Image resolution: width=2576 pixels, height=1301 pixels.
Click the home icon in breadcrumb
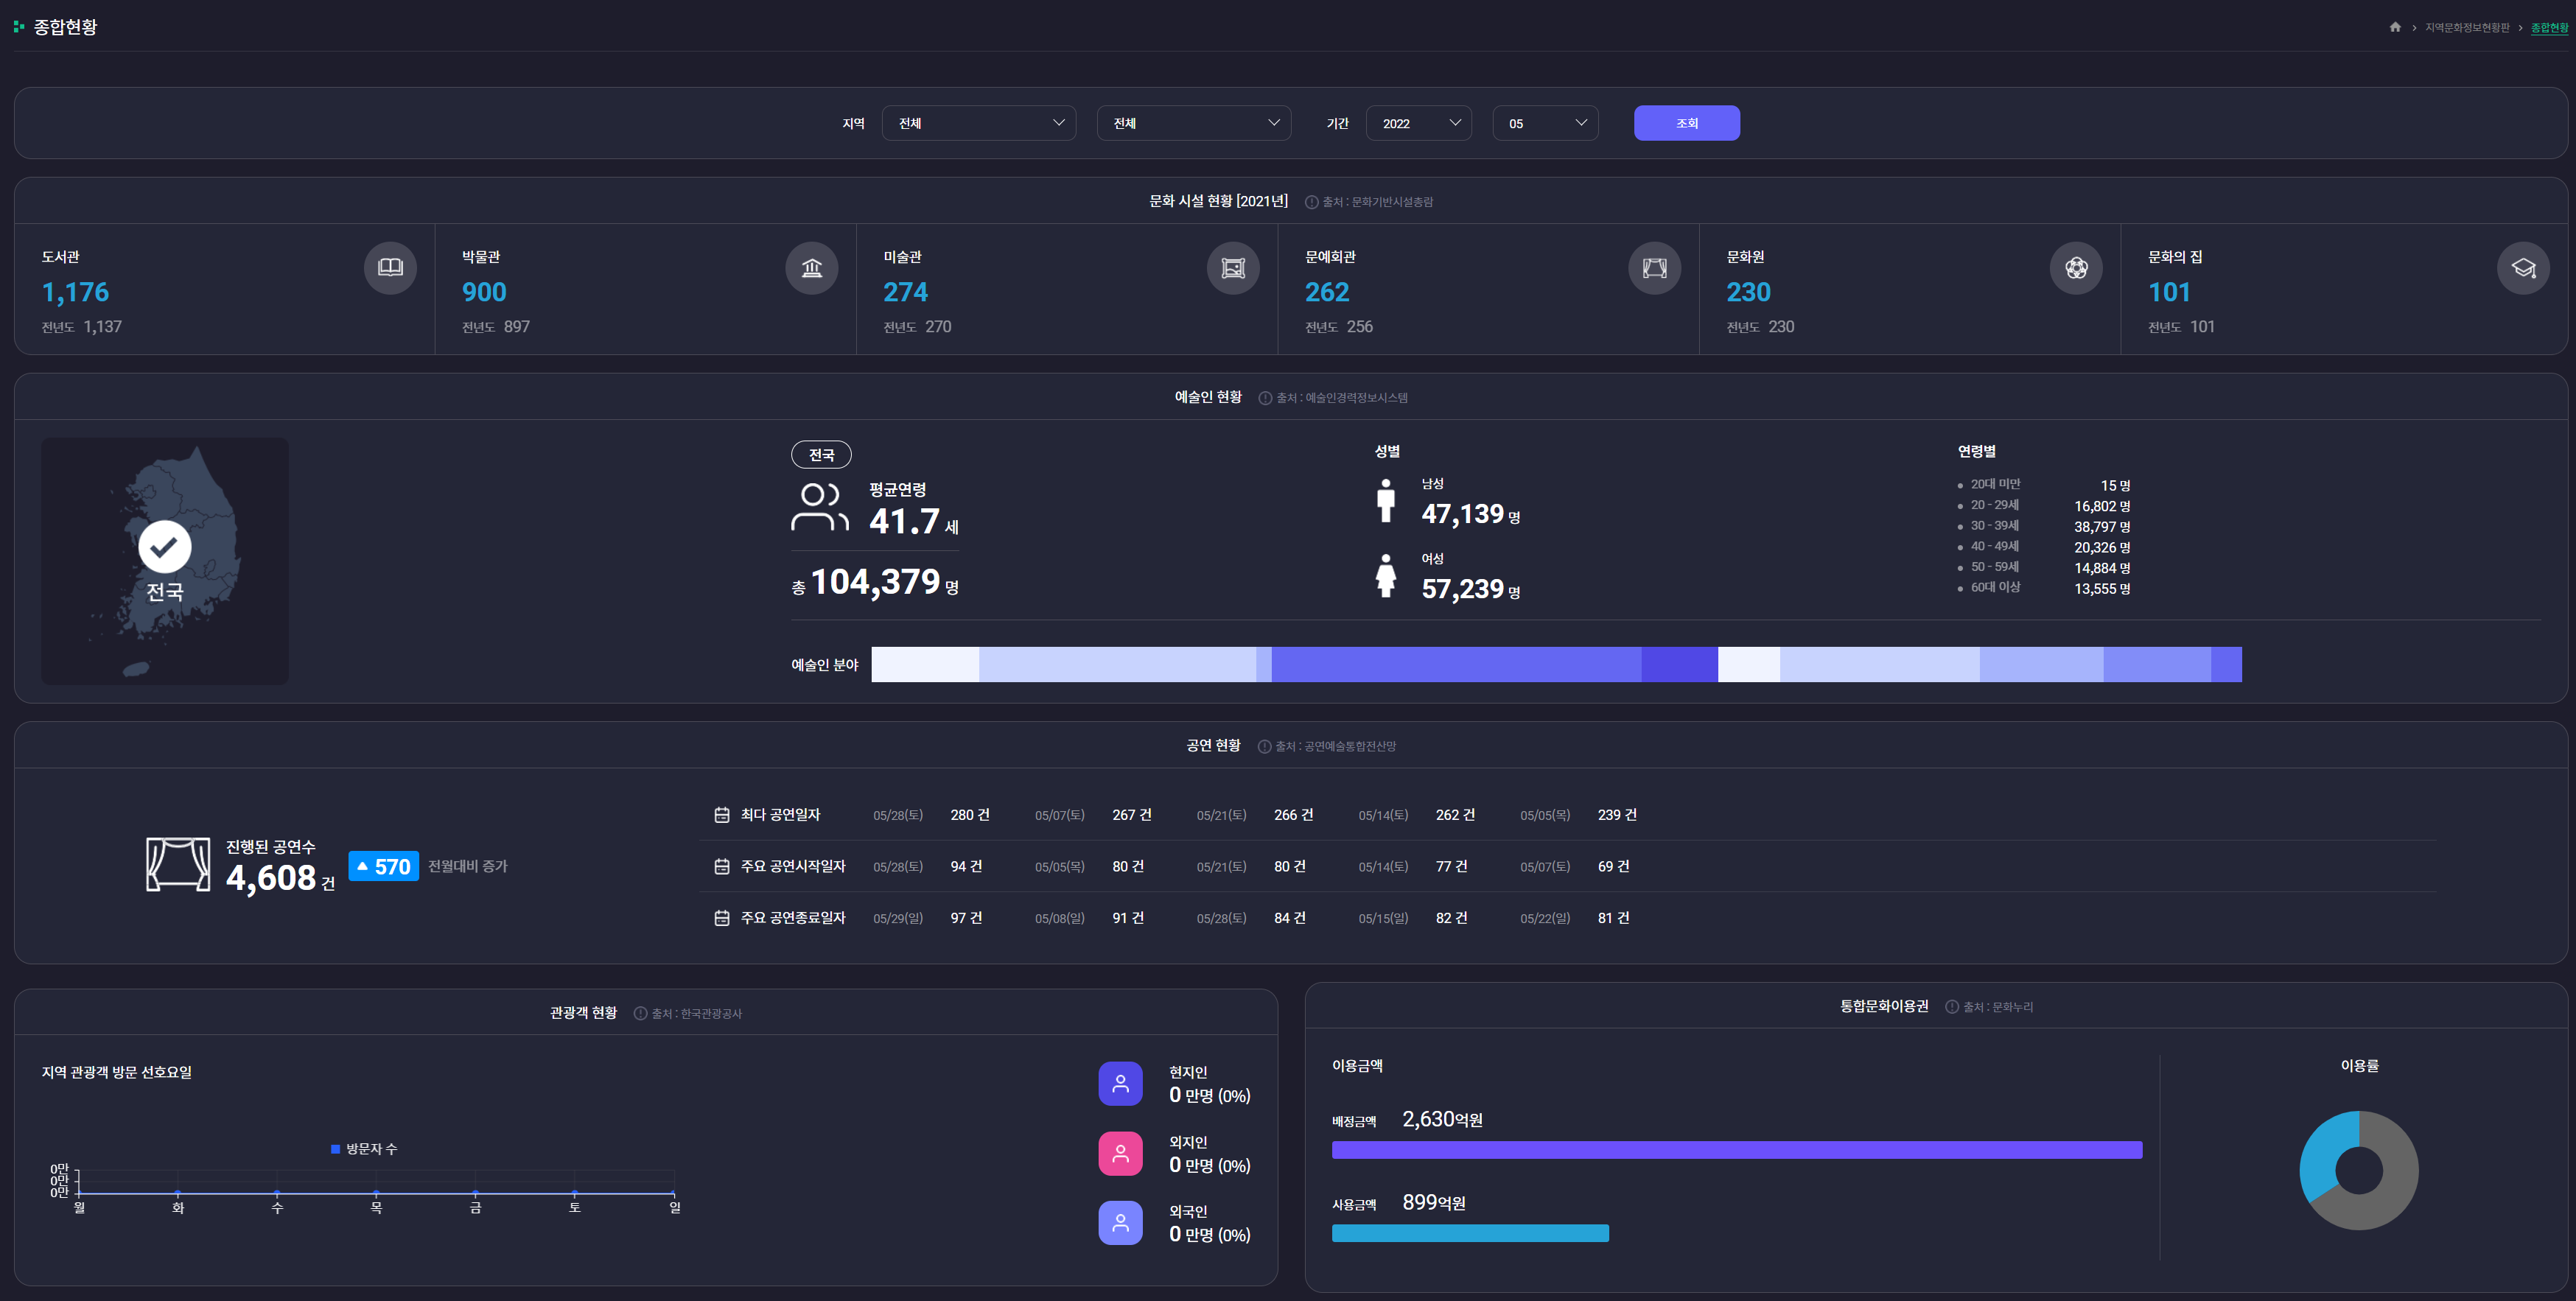[2395, 27]
